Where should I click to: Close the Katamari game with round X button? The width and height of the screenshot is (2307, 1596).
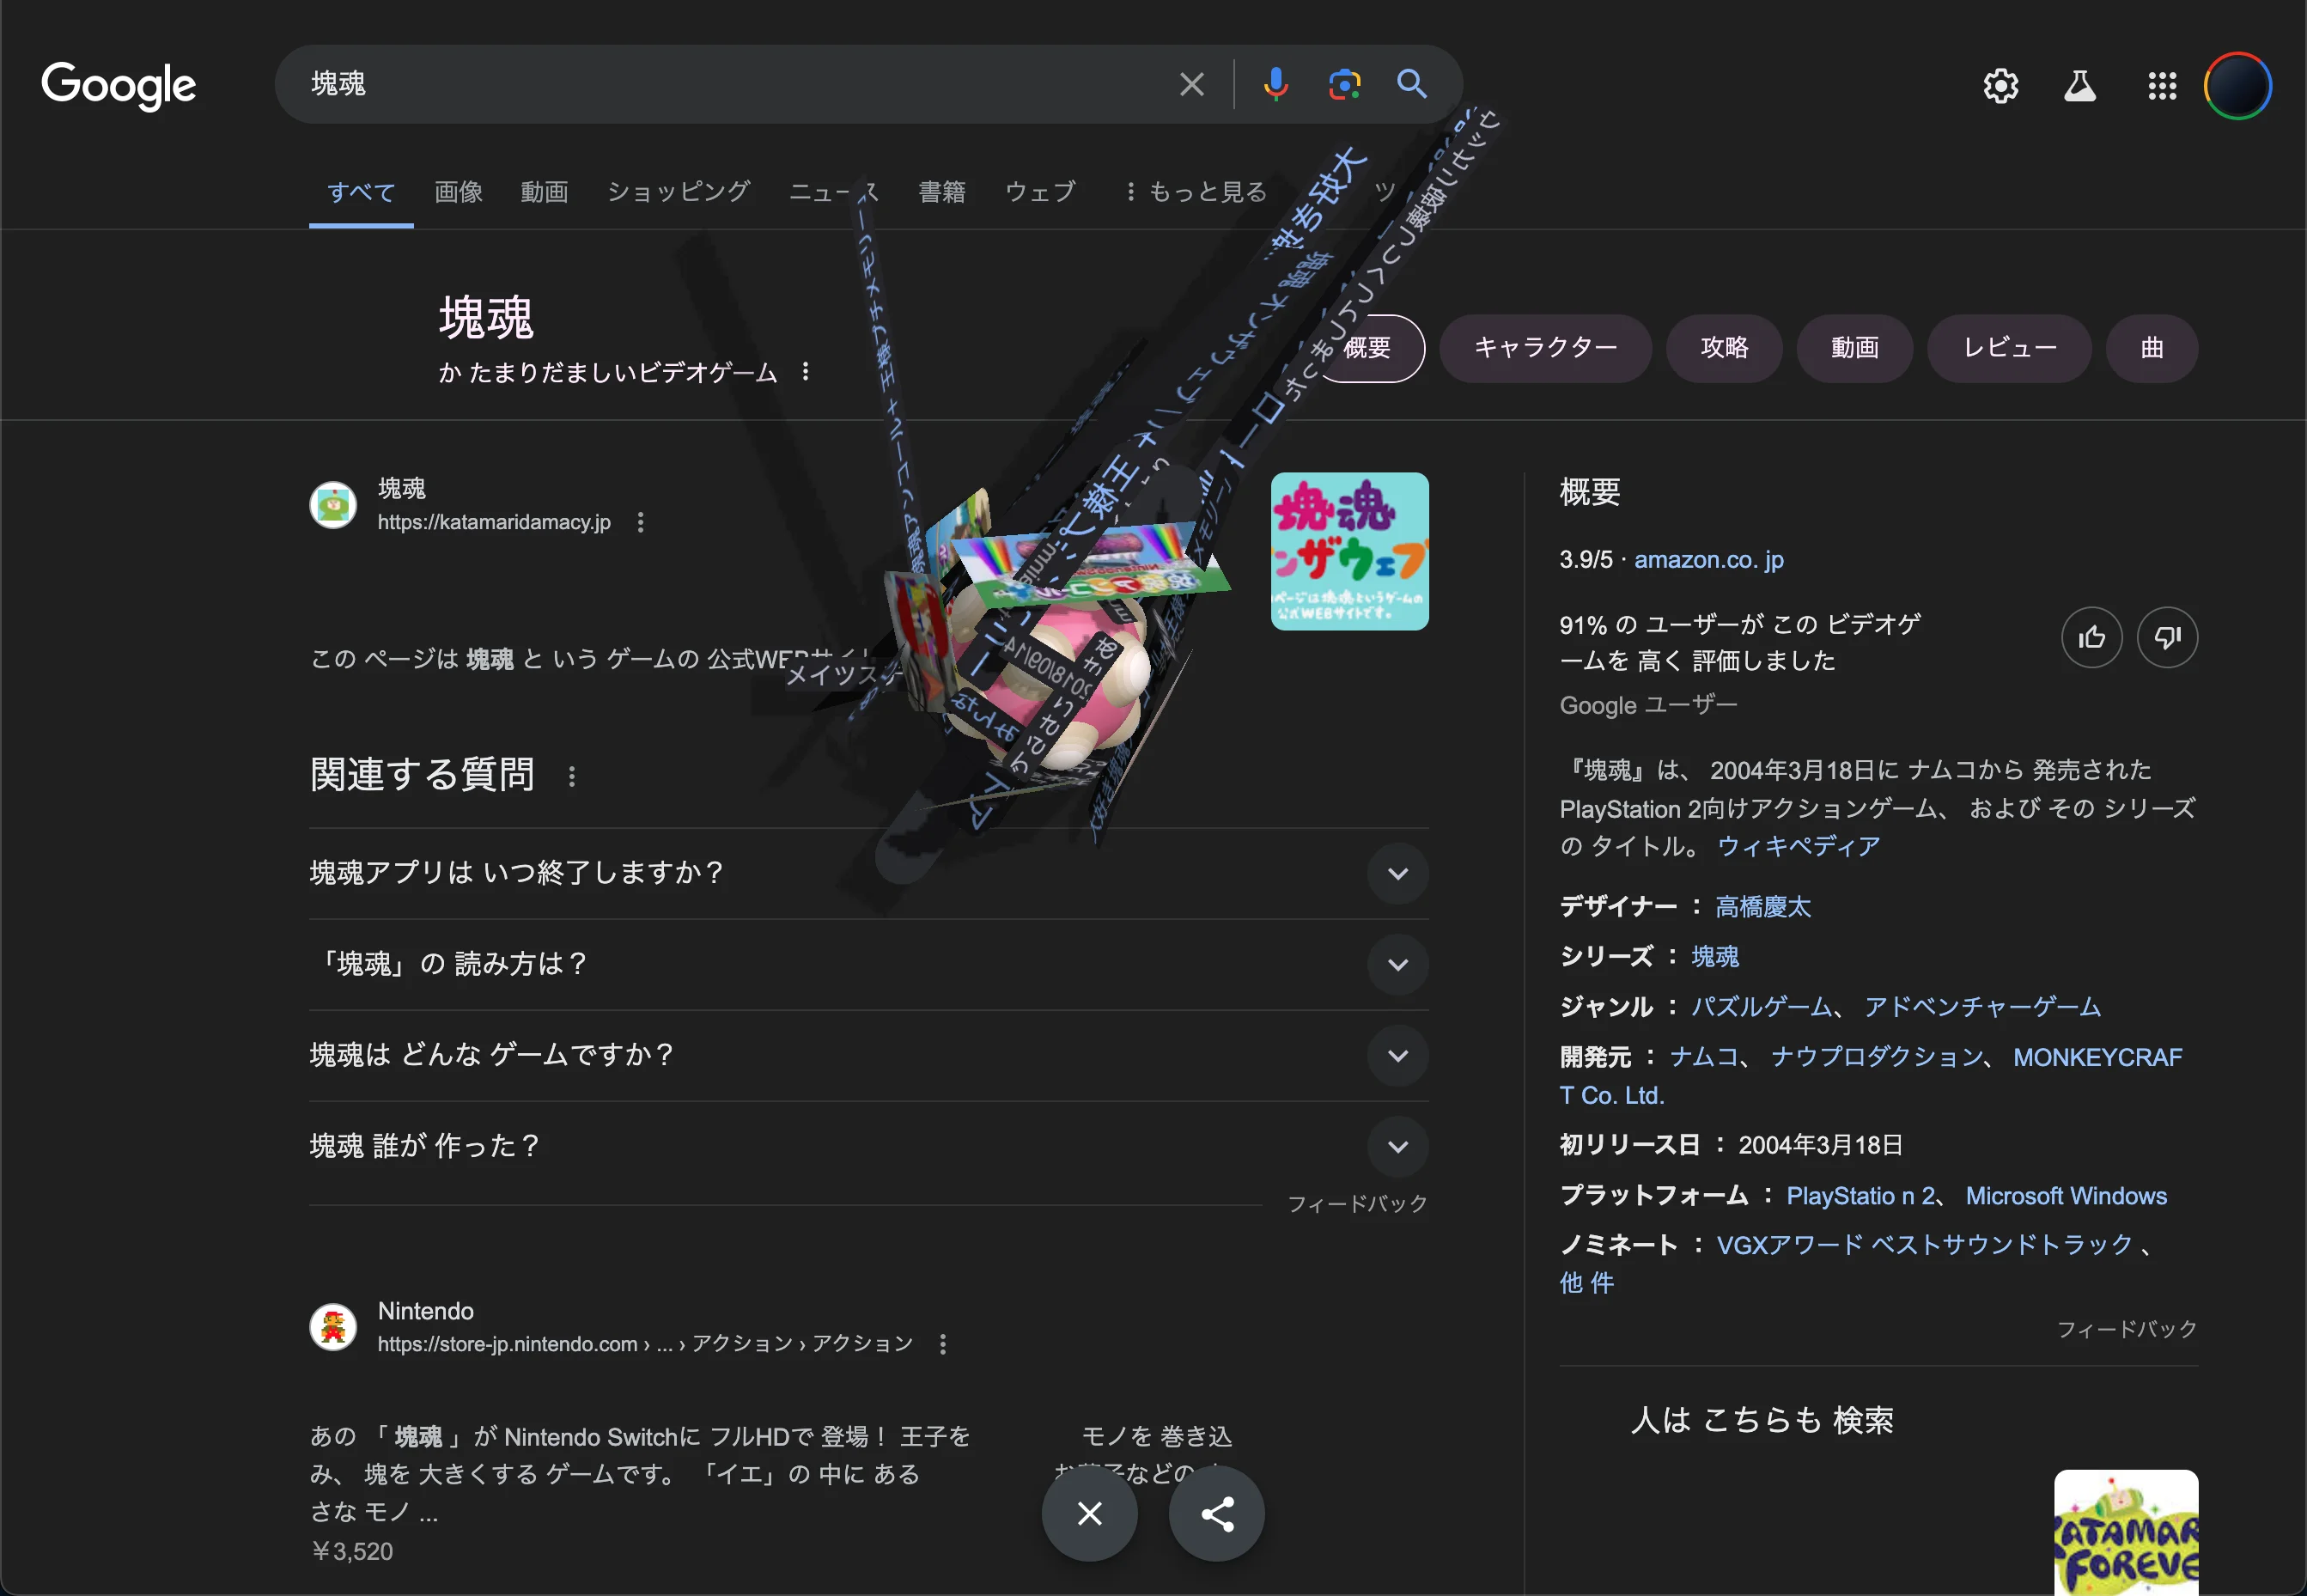click(1089, 1513)
